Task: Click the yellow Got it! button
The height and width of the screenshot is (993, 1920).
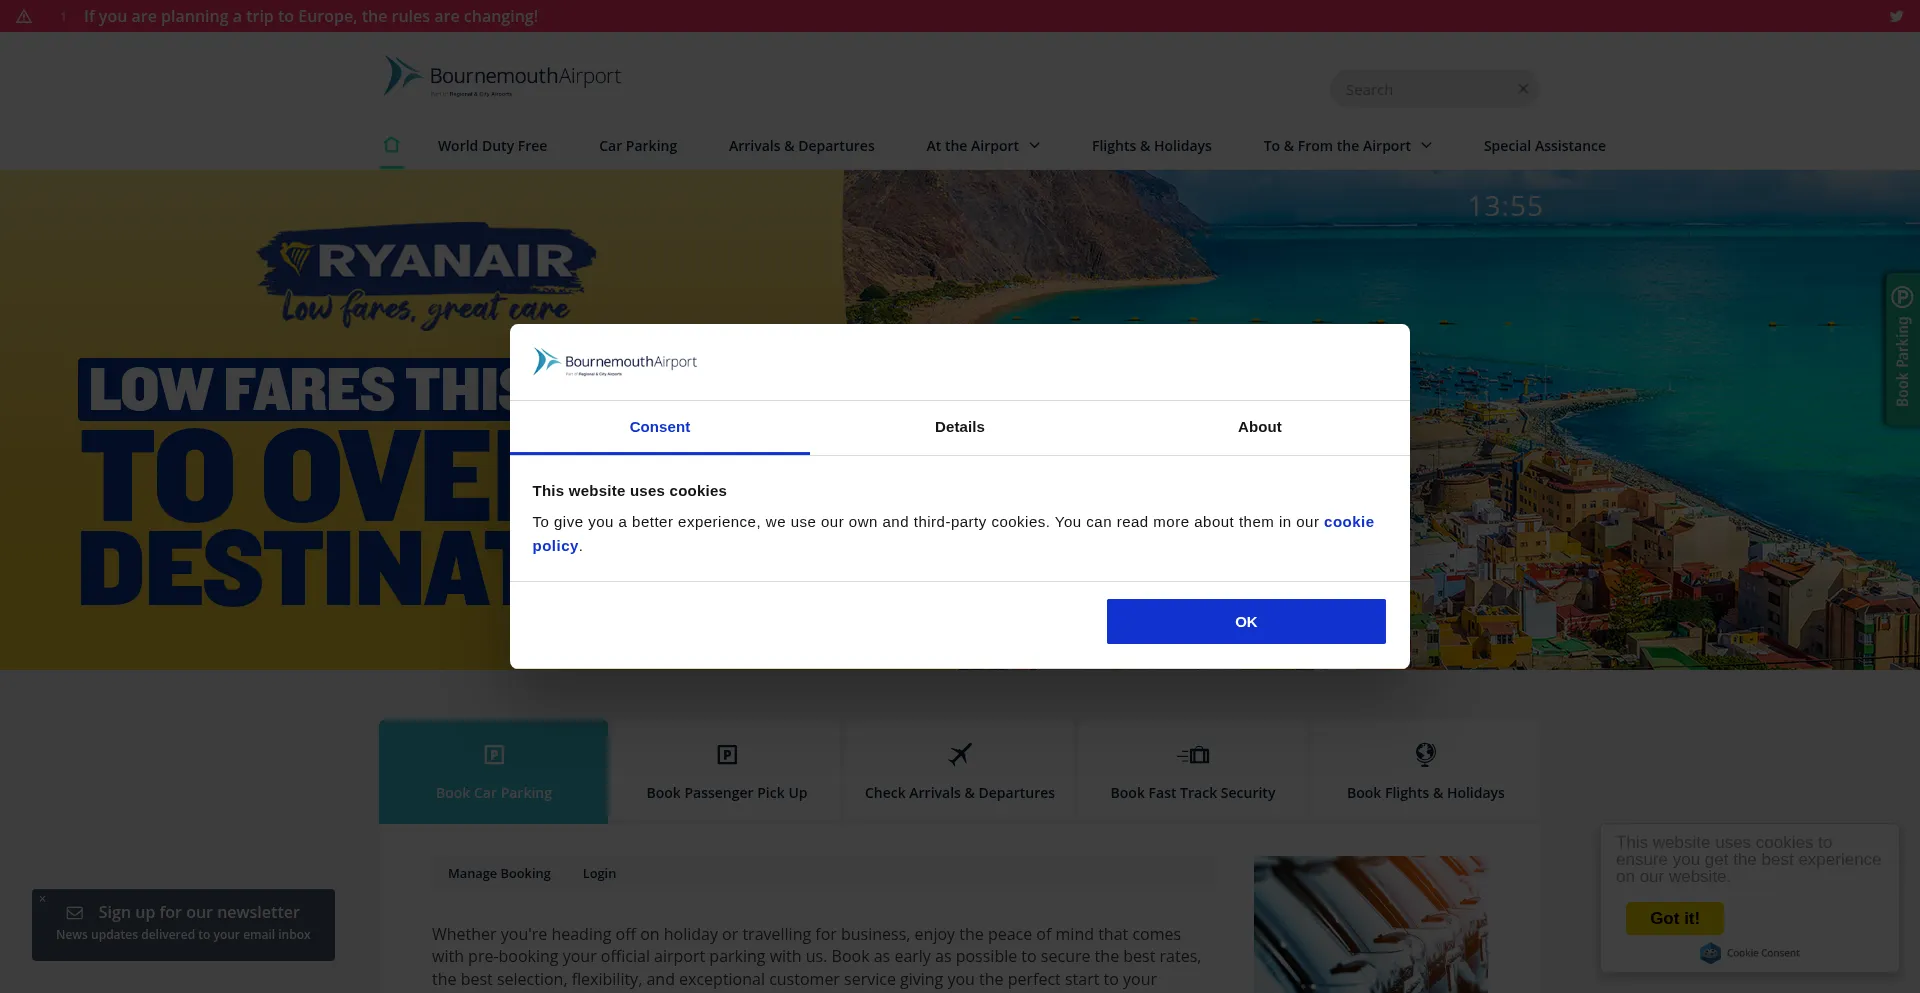Action: [x=1675, y=918]
